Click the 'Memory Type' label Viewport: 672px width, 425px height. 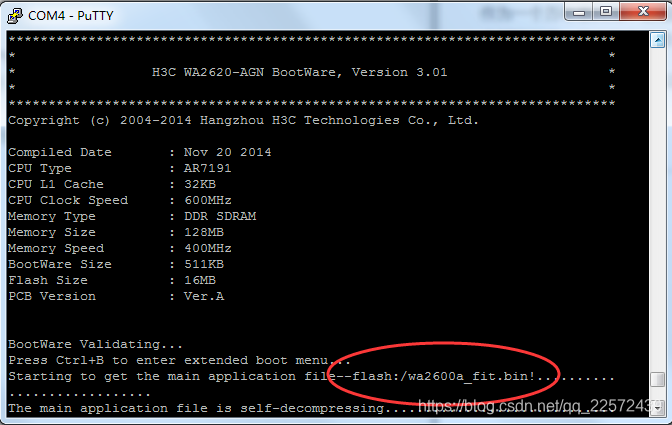click(x=52, y=216)
